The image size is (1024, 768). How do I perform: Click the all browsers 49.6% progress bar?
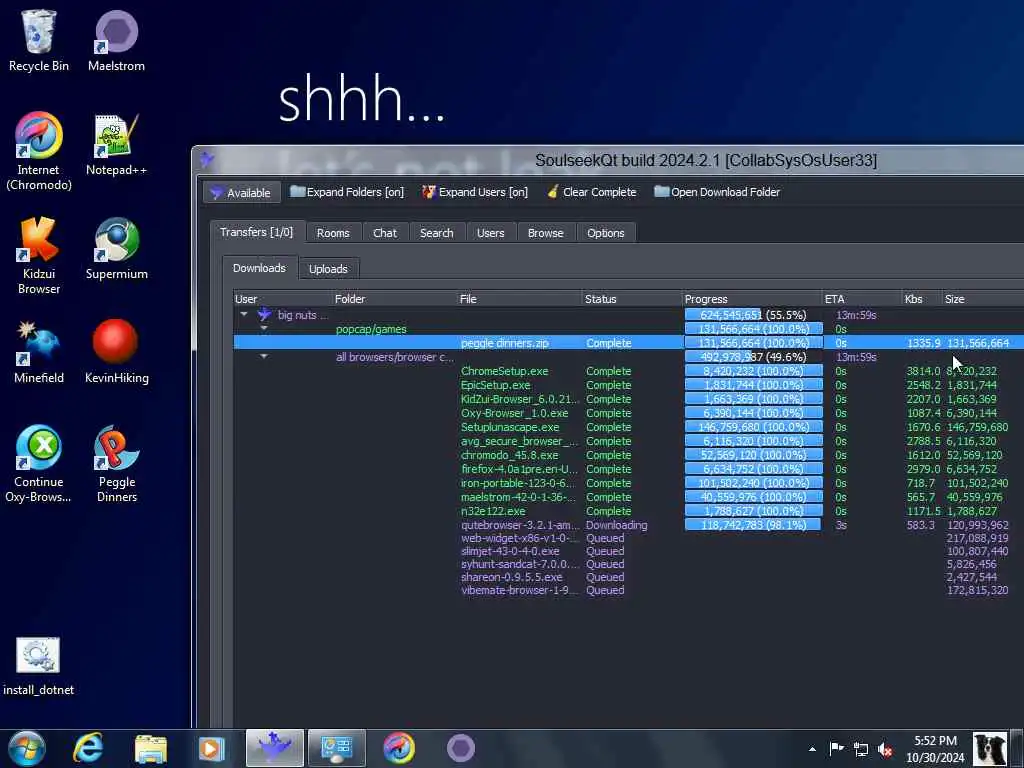(x=753, y=357)
